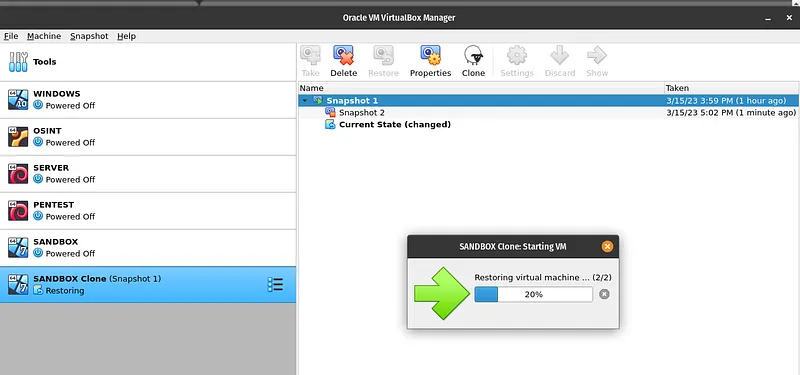Screen dimensions: 800x375
Task: Open snapshot Properties from the toolbar
Action: click(x=430, y=55)
